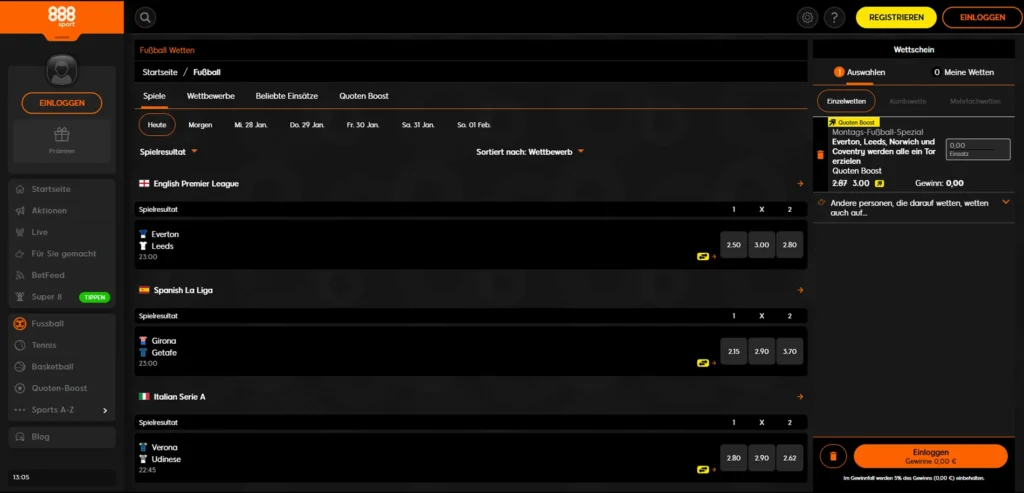Open settings gear icon in header
1024x493 pixels.
(807, 18)
